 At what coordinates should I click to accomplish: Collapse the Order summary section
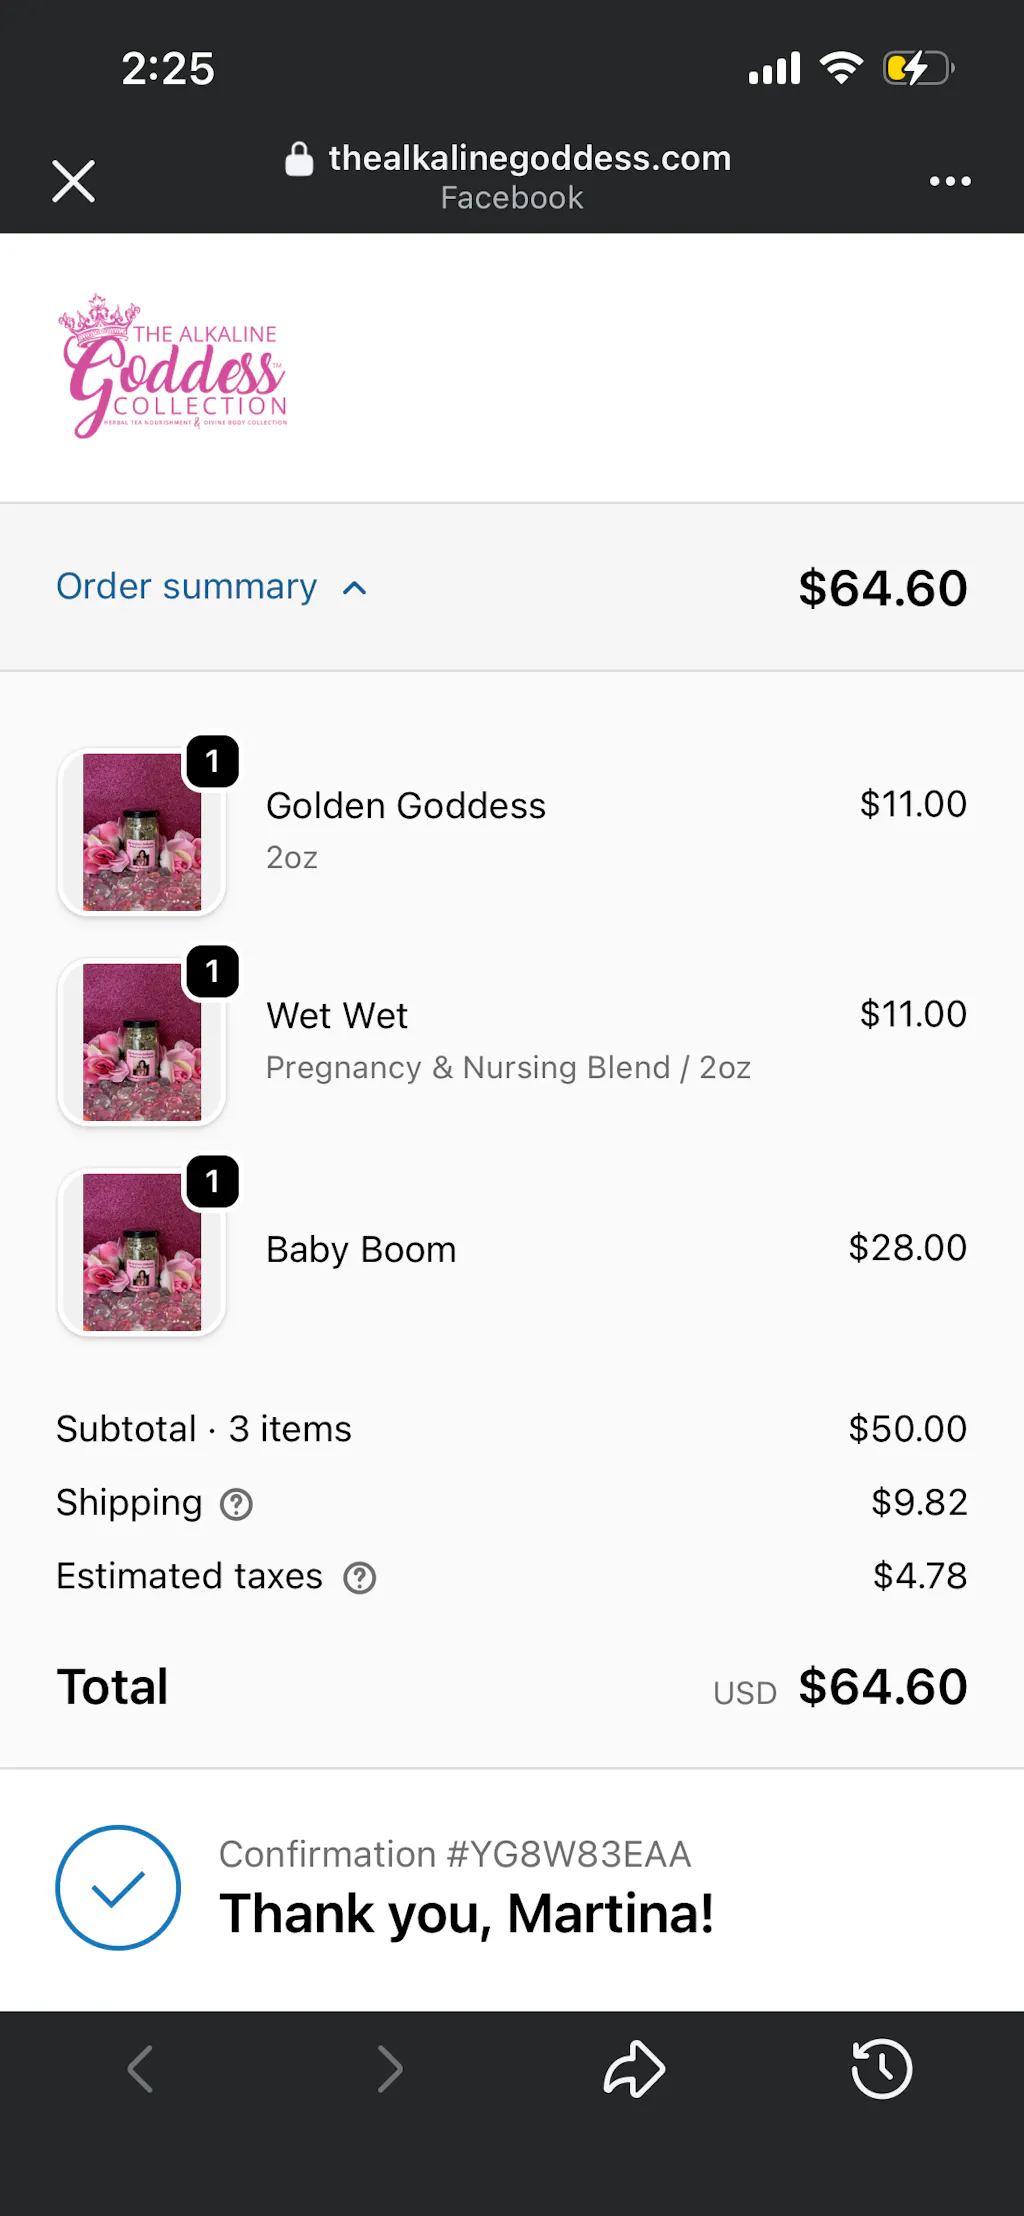pyautogui.click(x=187, y=587)
